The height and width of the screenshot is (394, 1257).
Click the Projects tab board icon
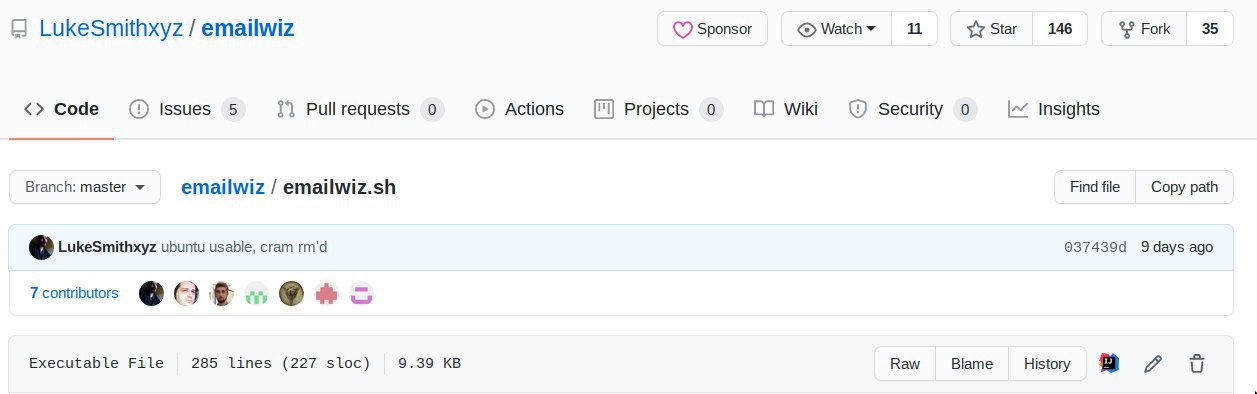(x=604, y=109)
